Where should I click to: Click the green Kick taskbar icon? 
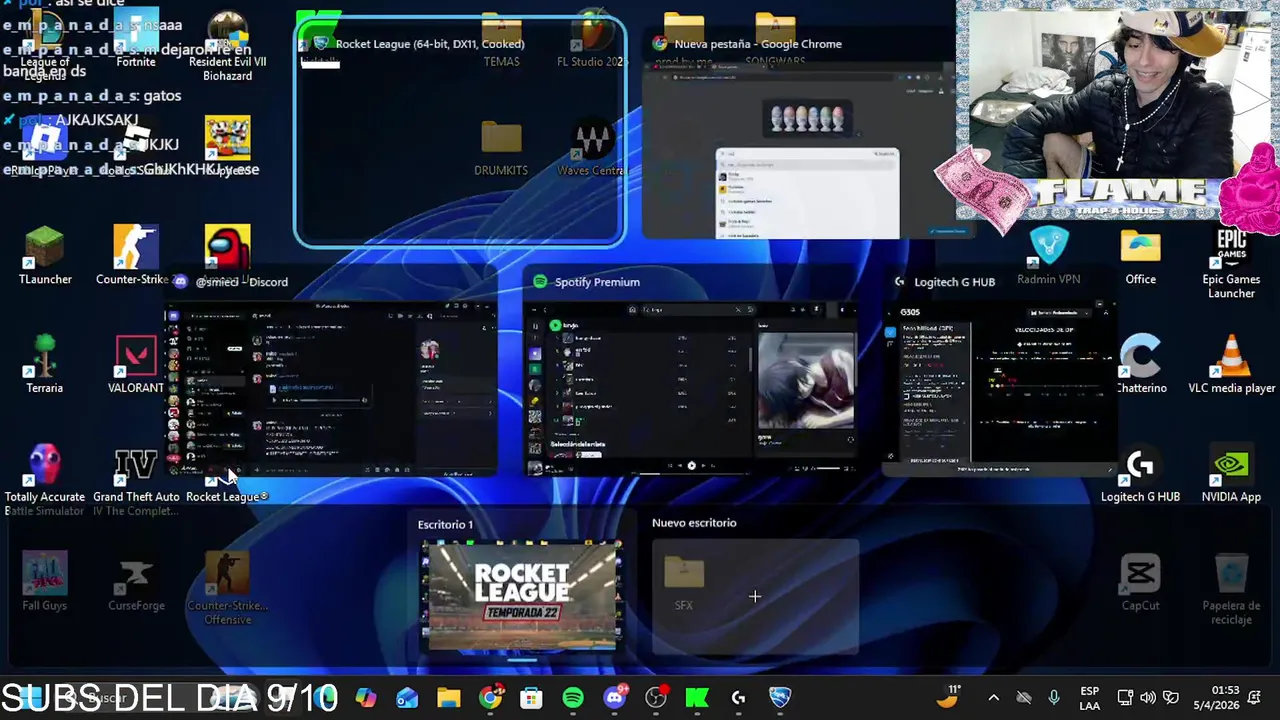click(x=697, y=697)
